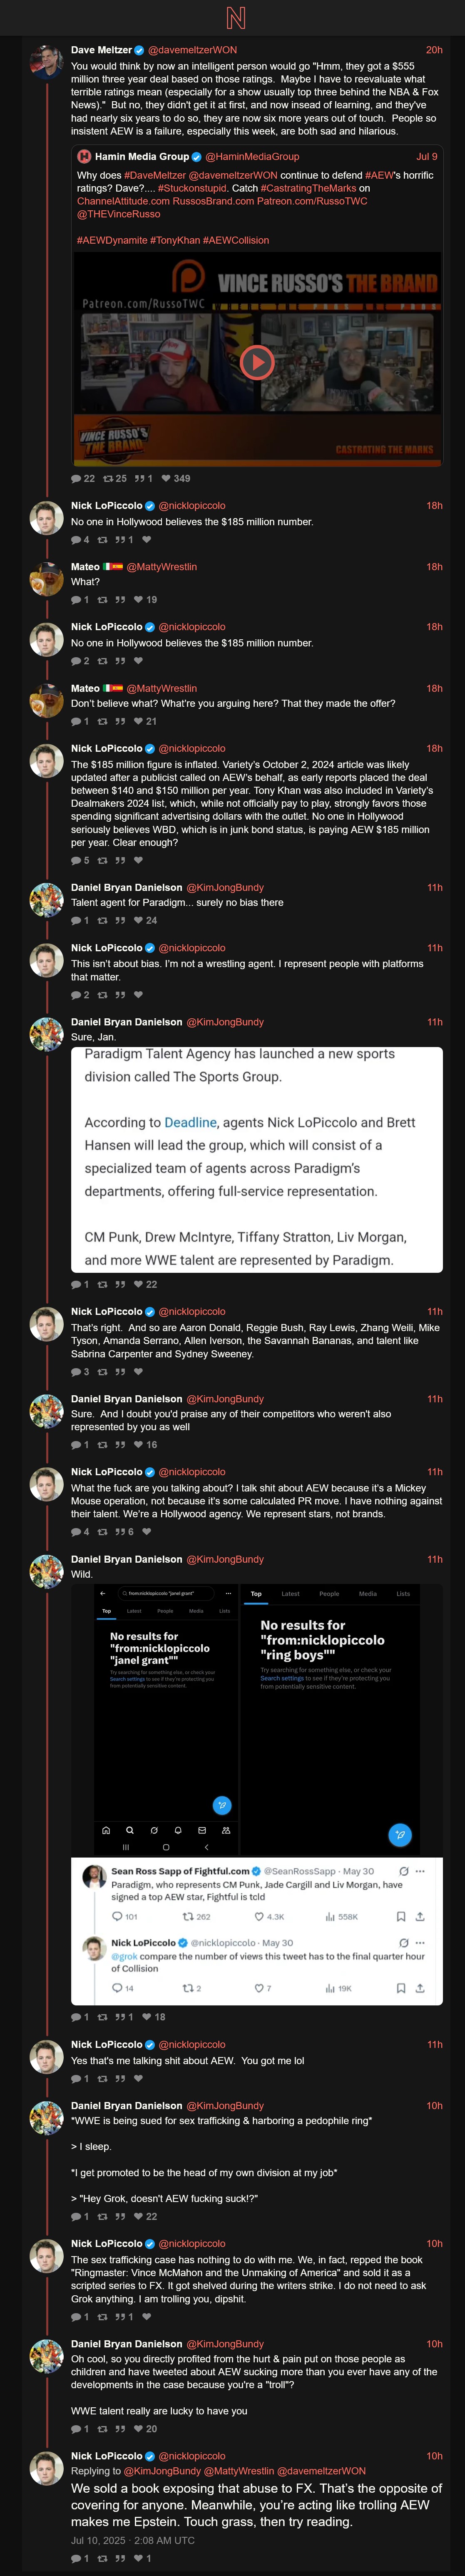Open the #Stuckonstupid hashtag link

click(192, 187)
